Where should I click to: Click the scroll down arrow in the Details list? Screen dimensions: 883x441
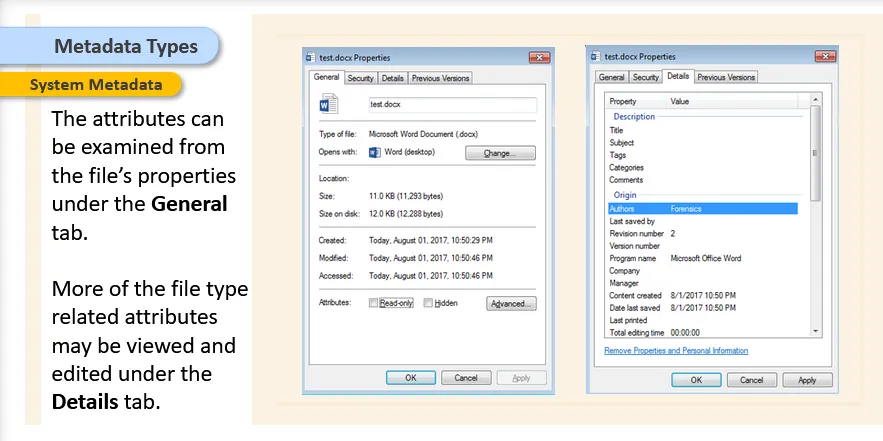coord(815,330)
